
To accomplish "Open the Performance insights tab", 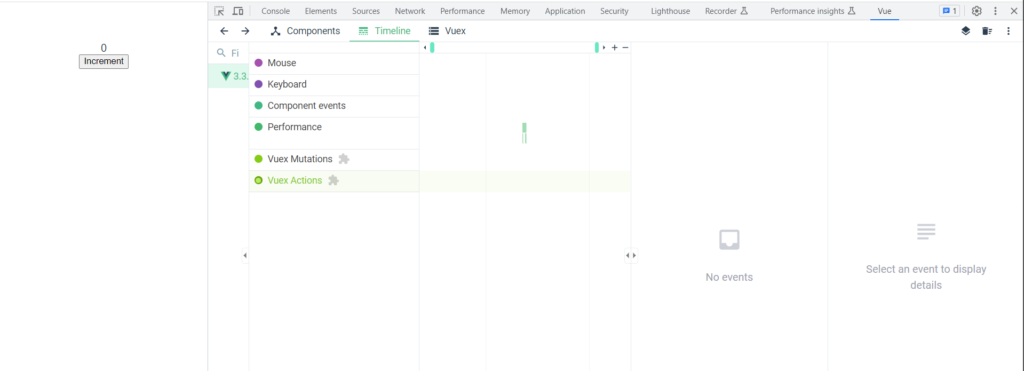I will 813,11.
